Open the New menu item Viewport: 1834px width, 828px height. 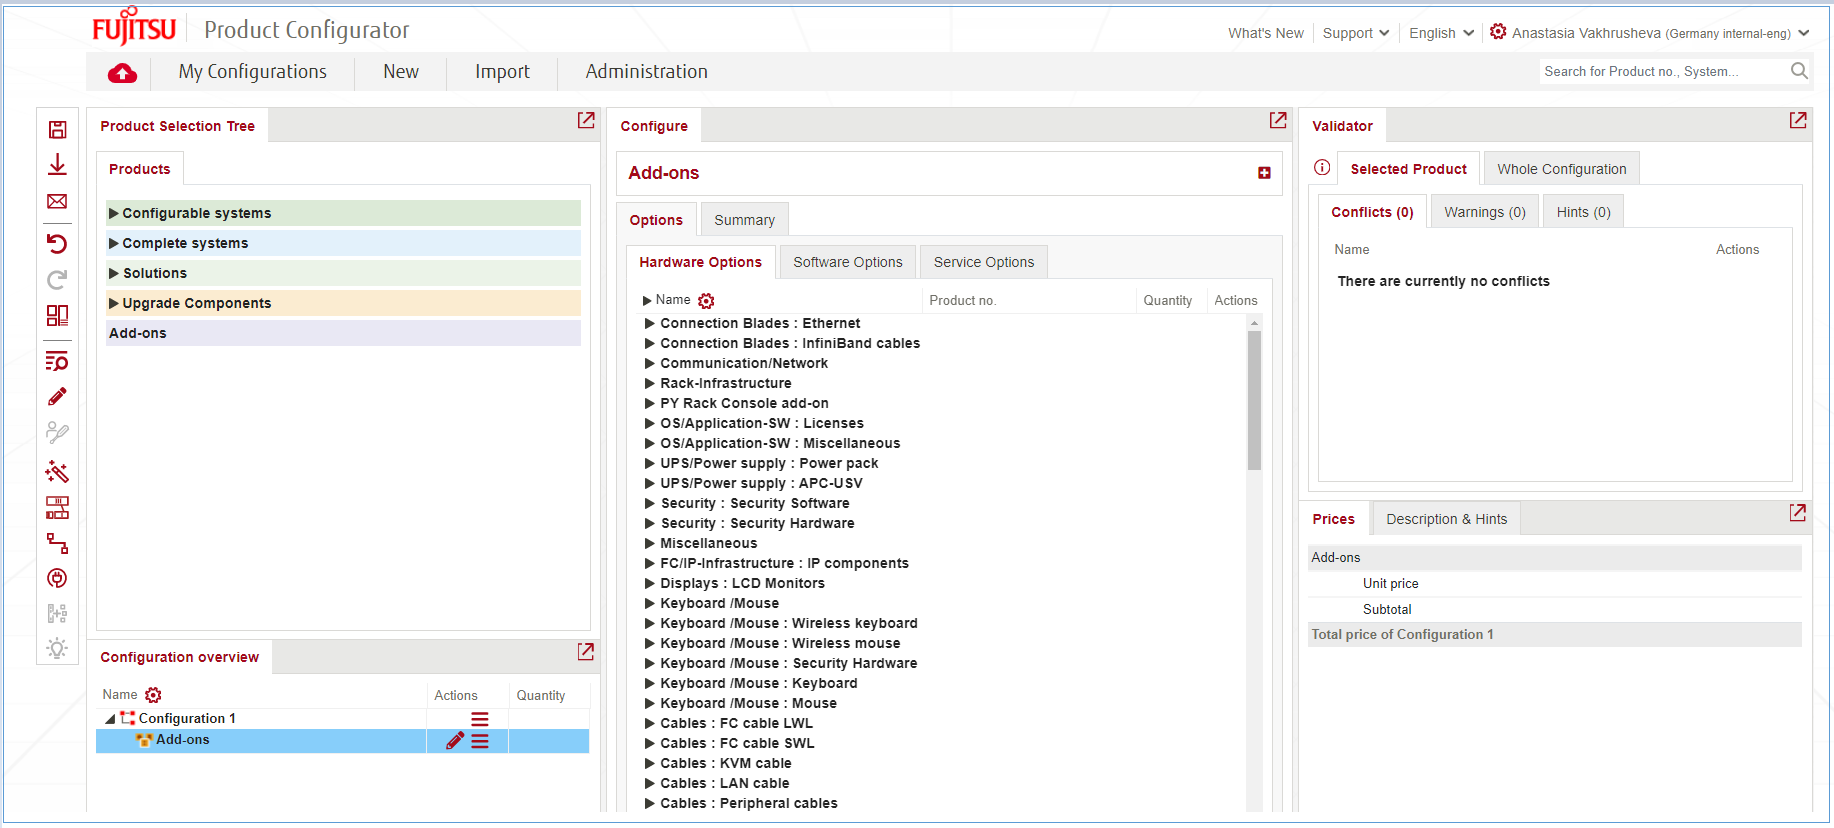coord(401,72)
